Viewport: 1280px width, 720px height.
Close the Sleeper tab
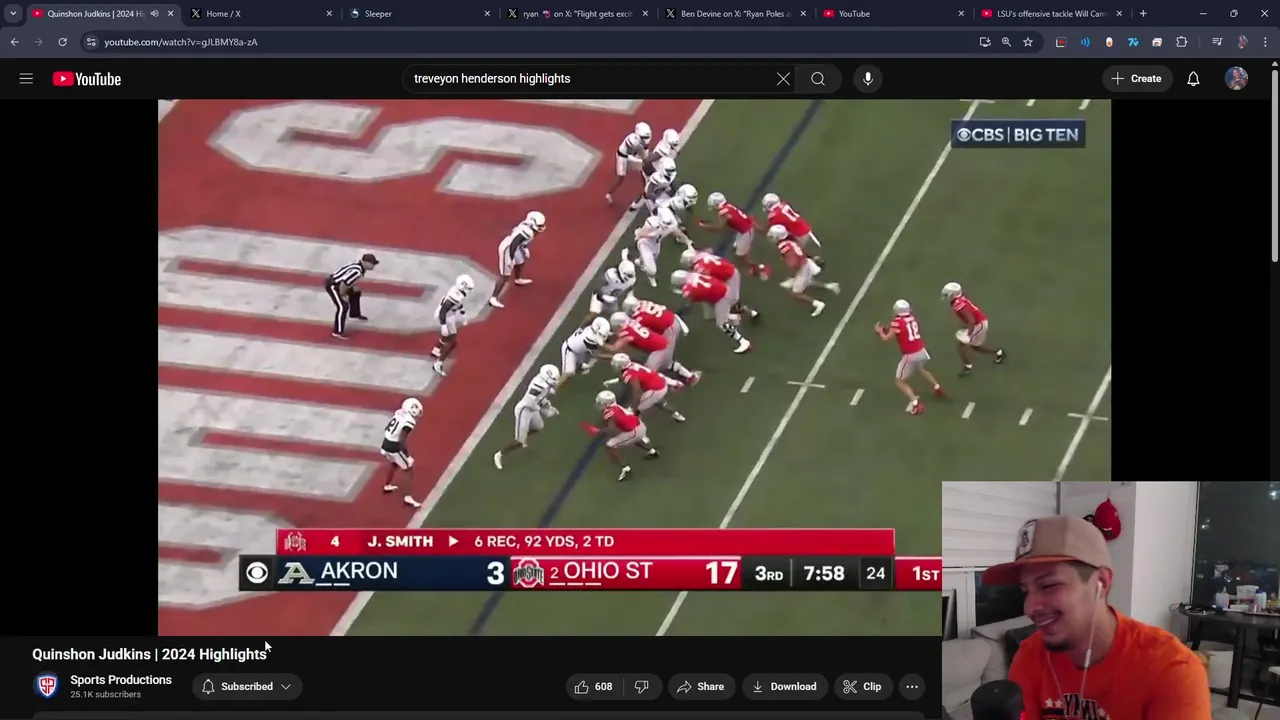tap(487, 14)
